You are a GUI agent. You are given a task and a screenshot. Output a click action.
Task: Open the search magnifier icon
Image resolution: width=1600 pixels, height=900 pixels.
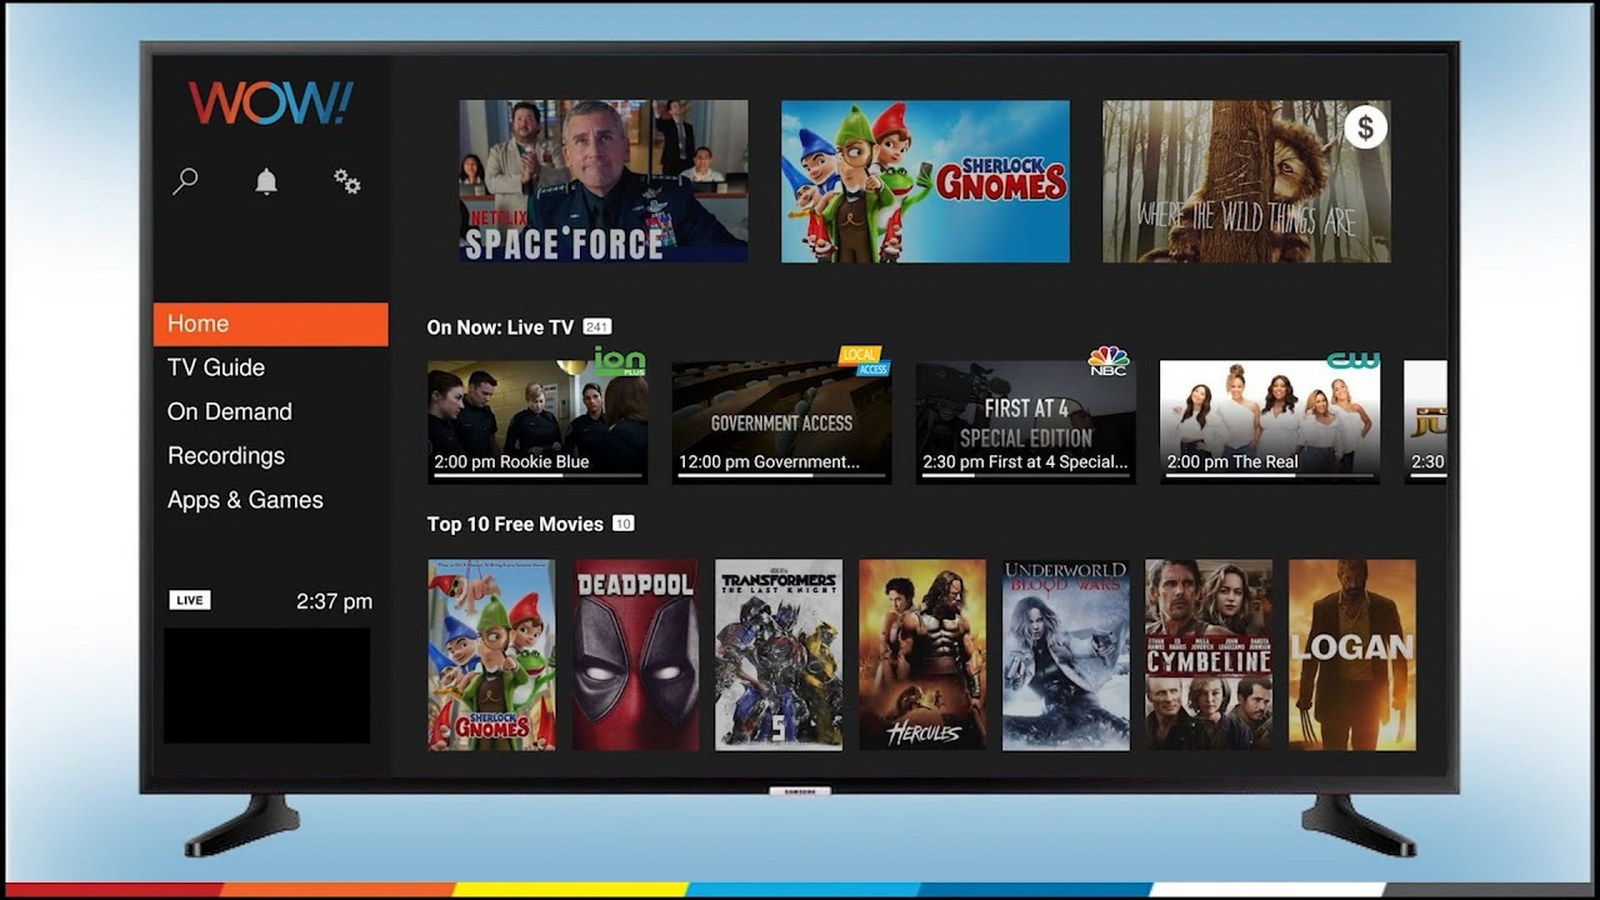tap(185, 181)
